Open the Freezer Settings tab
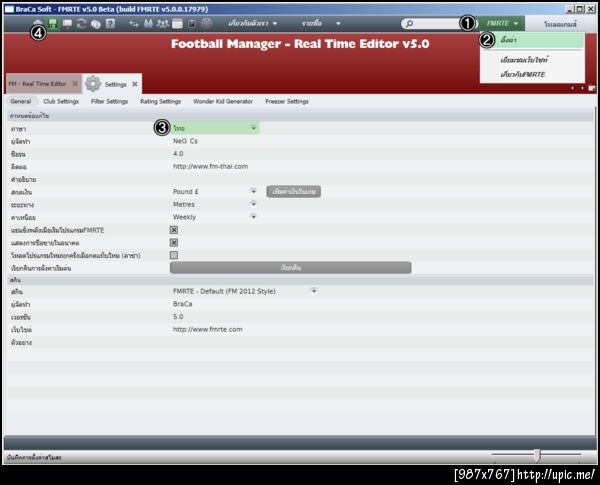This screenshot has width=600, height=485. [287, 101]
